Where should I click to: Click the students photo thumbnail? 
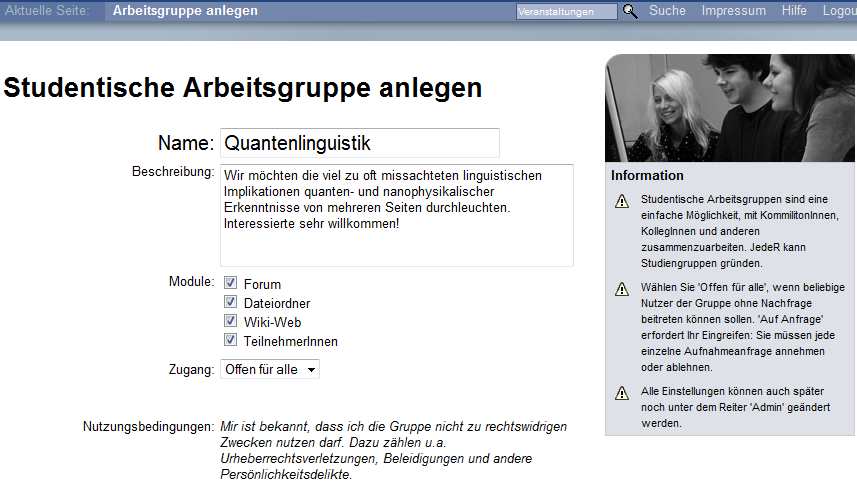point(730,108)
